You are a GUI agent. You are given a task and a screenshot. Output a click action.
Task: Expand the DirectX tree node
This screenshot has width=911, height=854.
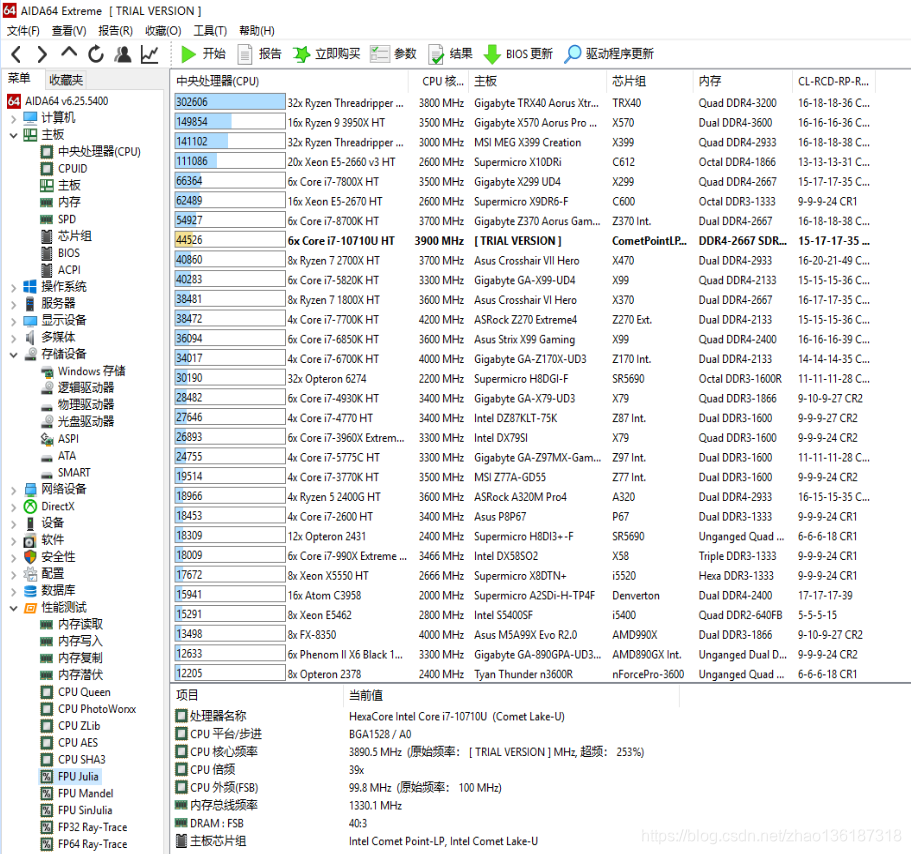point(13,507)
